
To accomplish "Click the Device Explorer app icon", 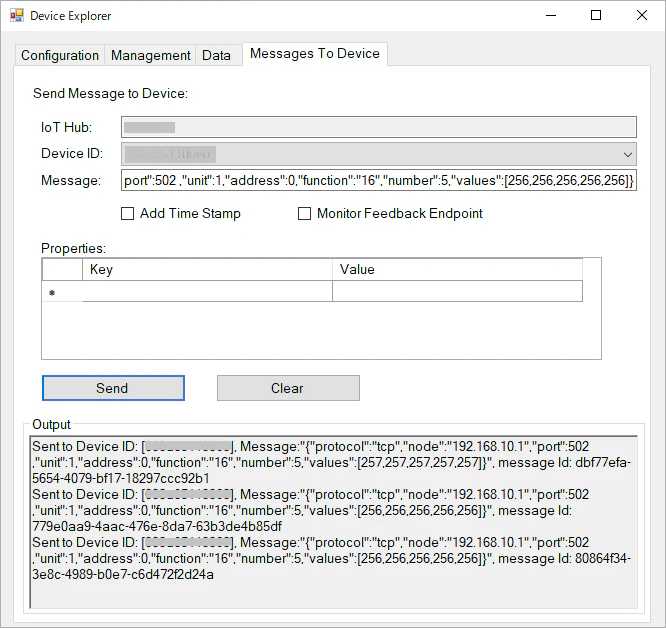I will click(17, 16).
